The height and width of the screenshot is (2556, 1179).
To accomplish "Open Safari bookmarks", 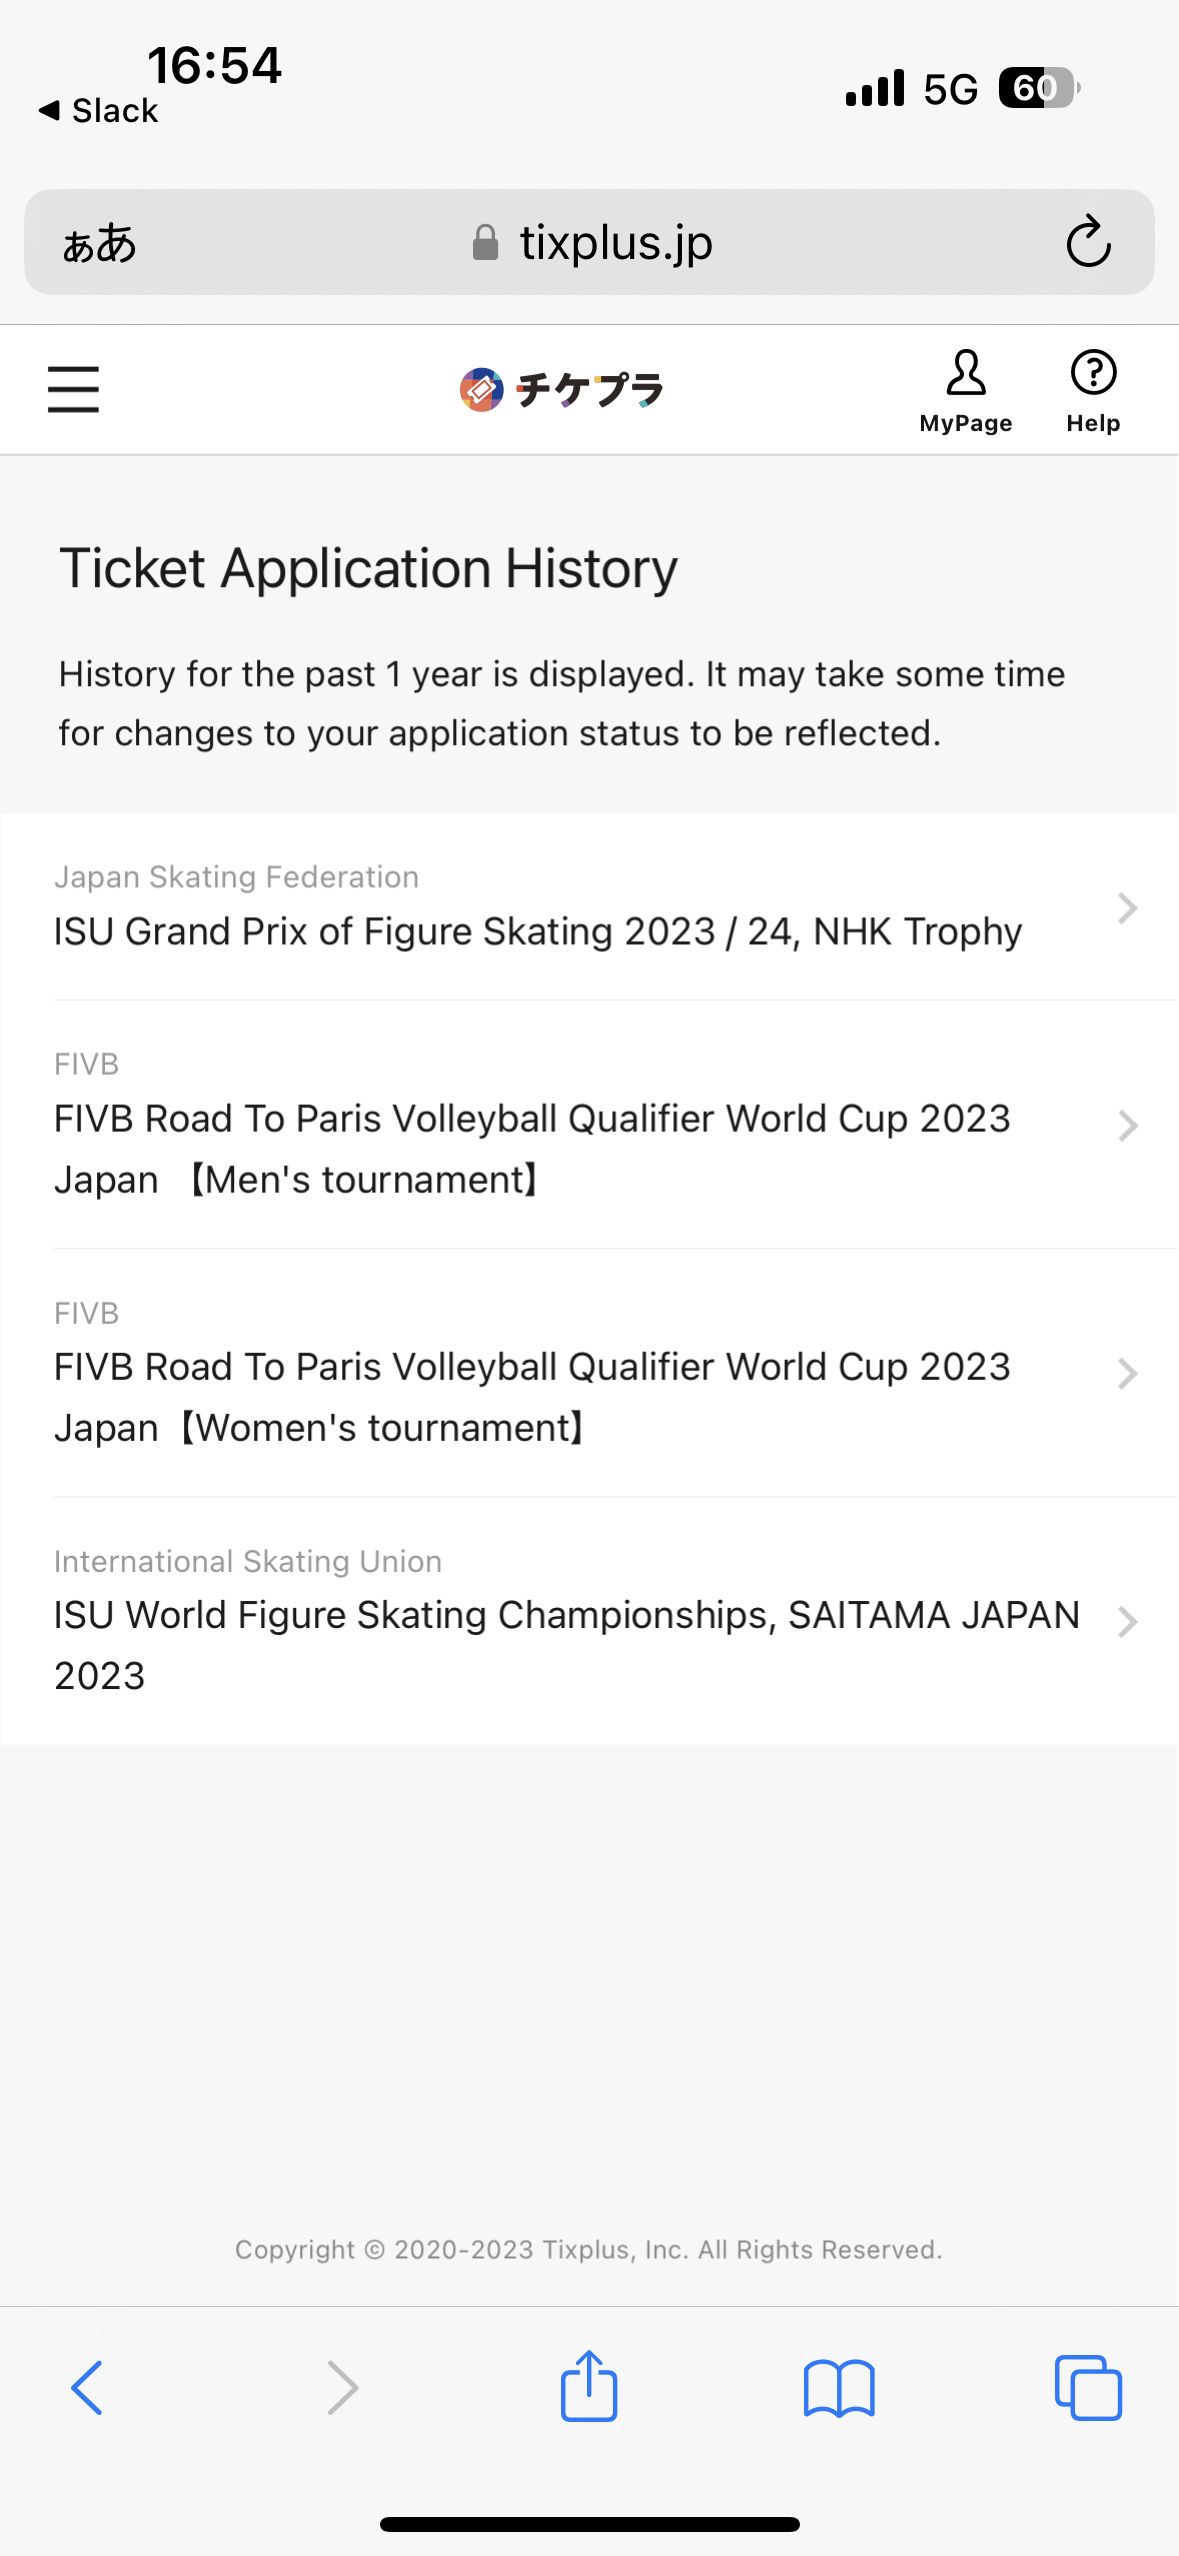I will coord(839,2388).
